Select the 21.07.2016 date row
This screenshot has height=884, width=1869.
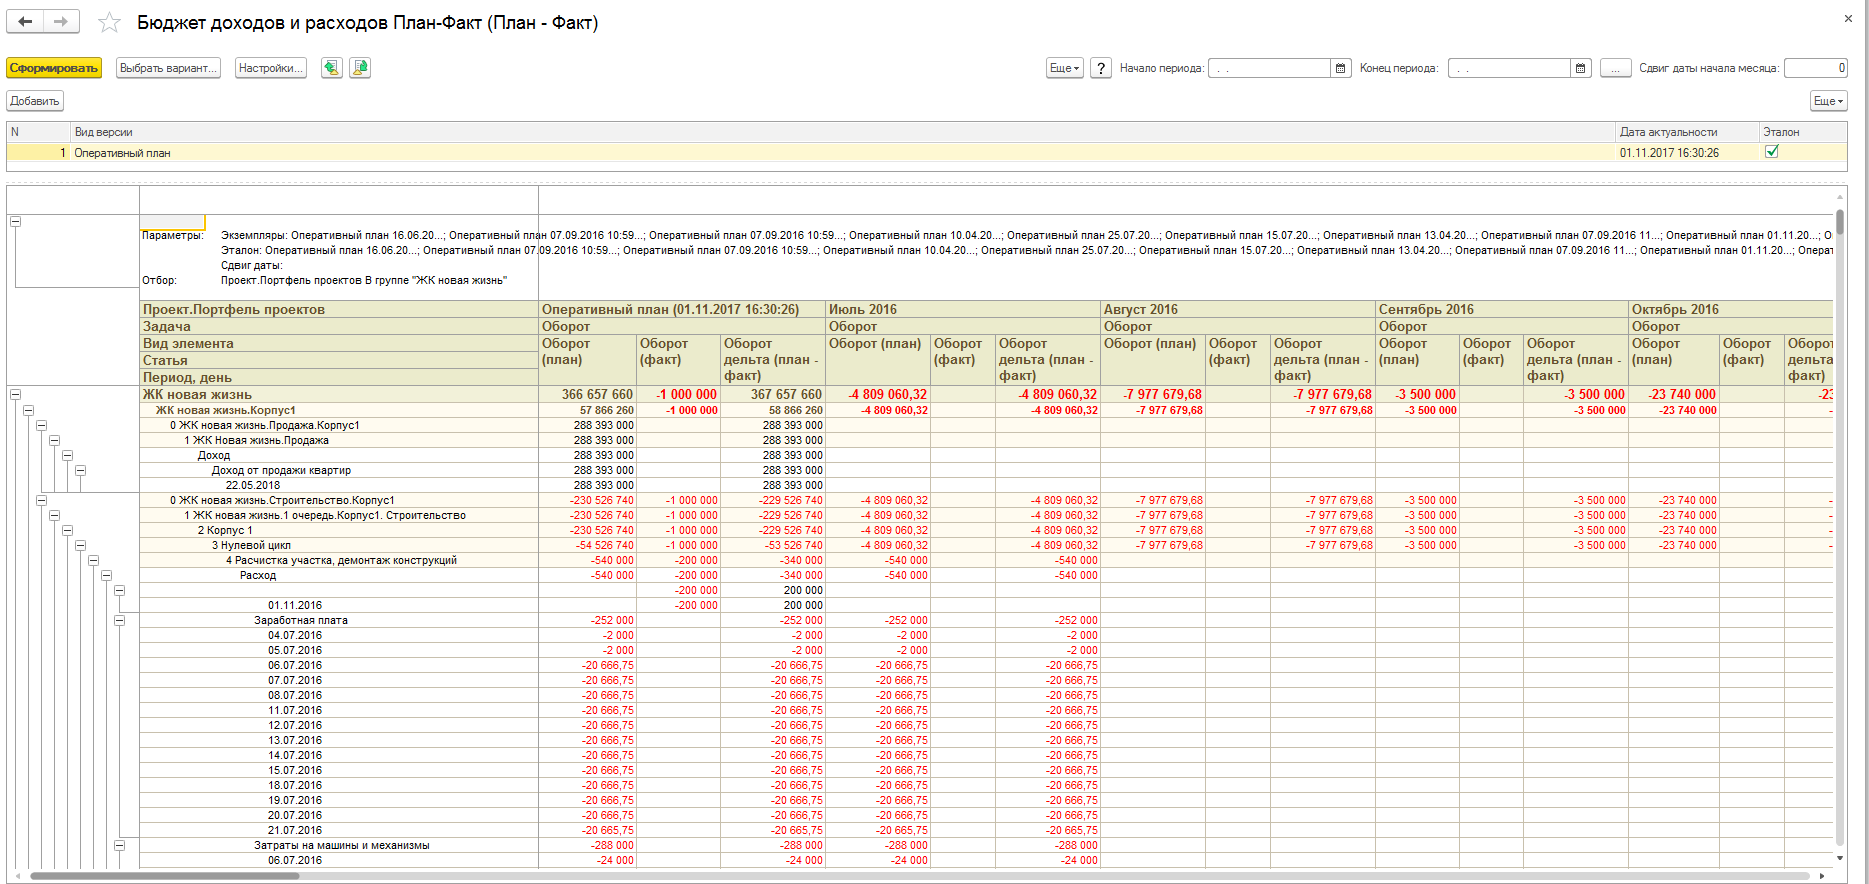point(339,830)
